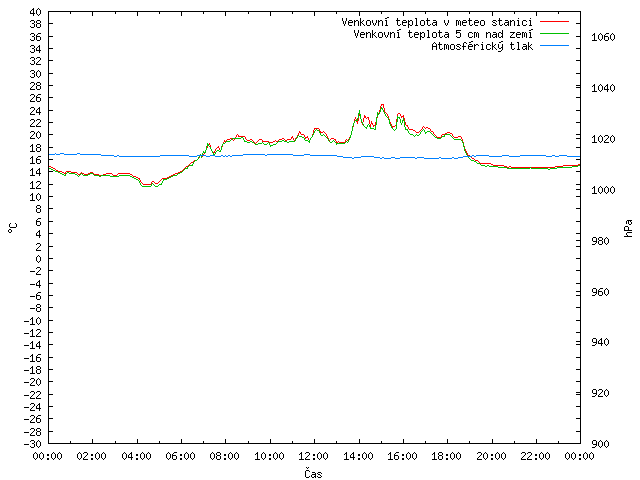Click the temperature peak near 15:00
The height and width of the screenshot is (480, 640).
[x=382, y=105]
